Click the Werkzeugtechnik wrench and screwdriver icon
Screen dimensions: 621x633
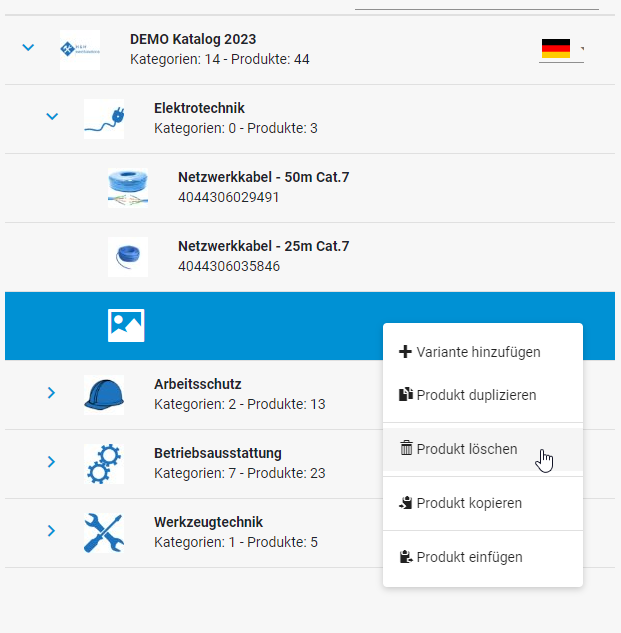pos(104,533)
